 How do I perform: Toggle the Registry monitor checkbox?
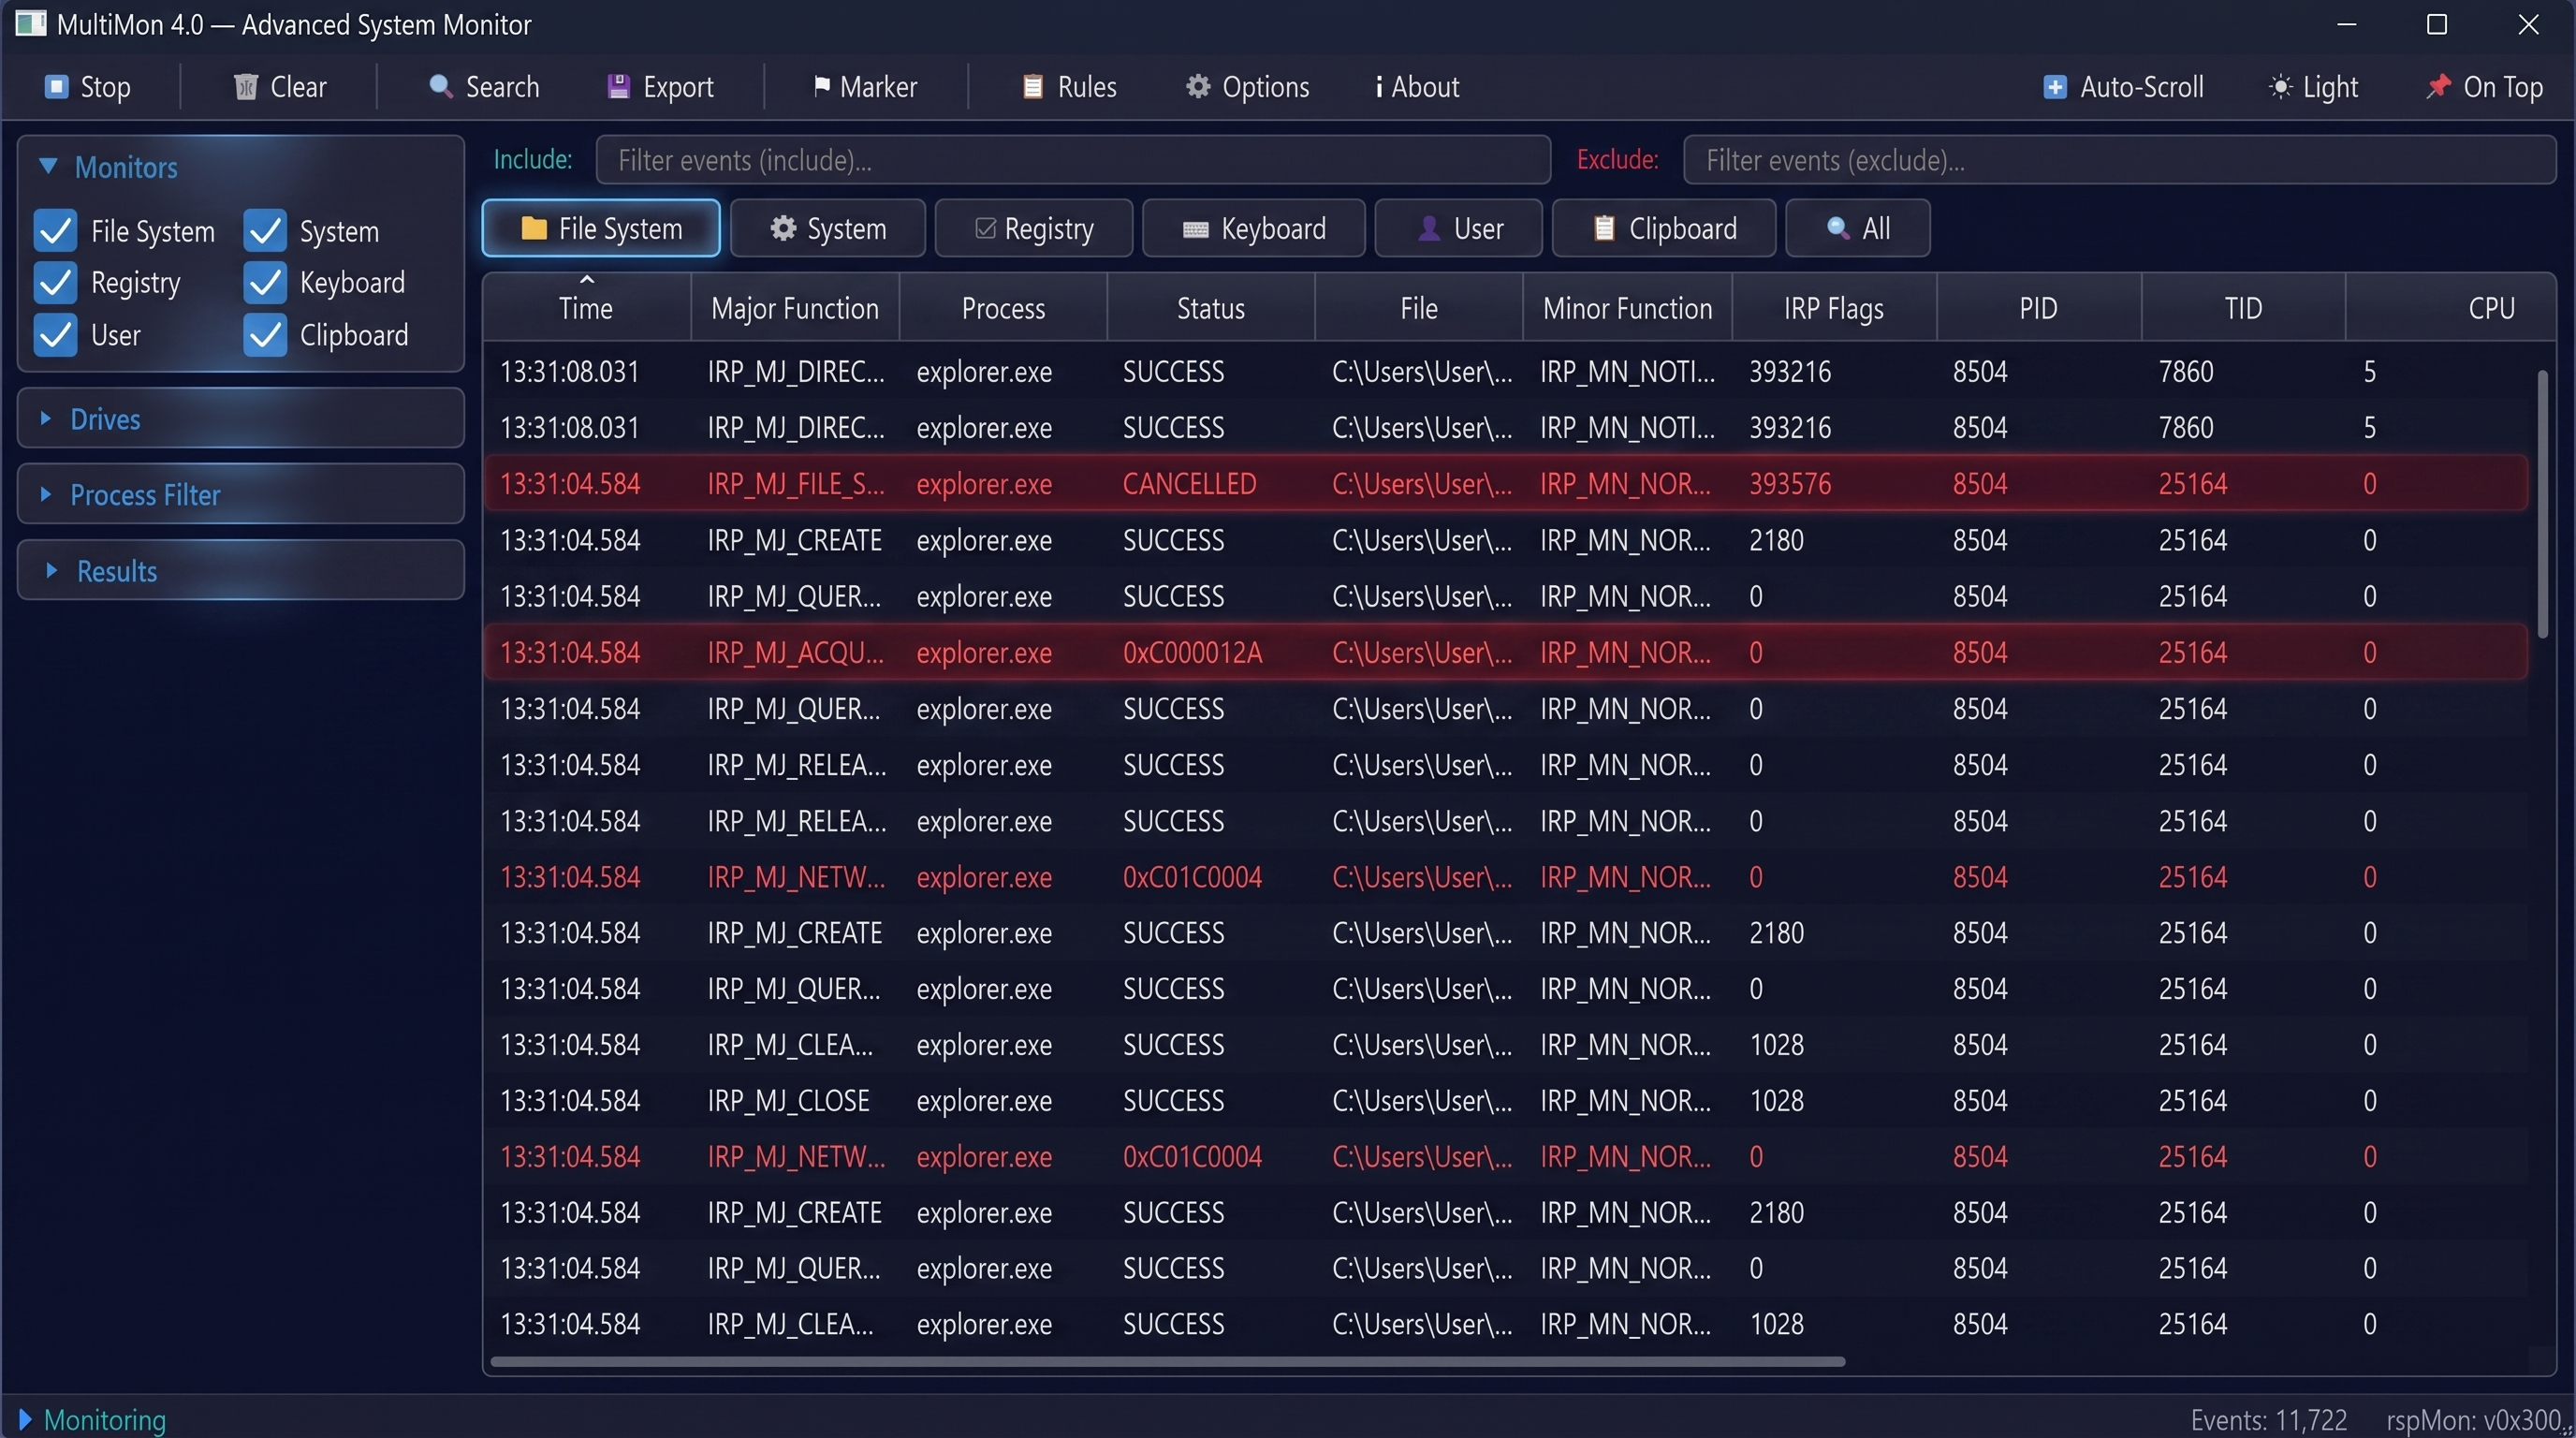(x=55, y=283)
